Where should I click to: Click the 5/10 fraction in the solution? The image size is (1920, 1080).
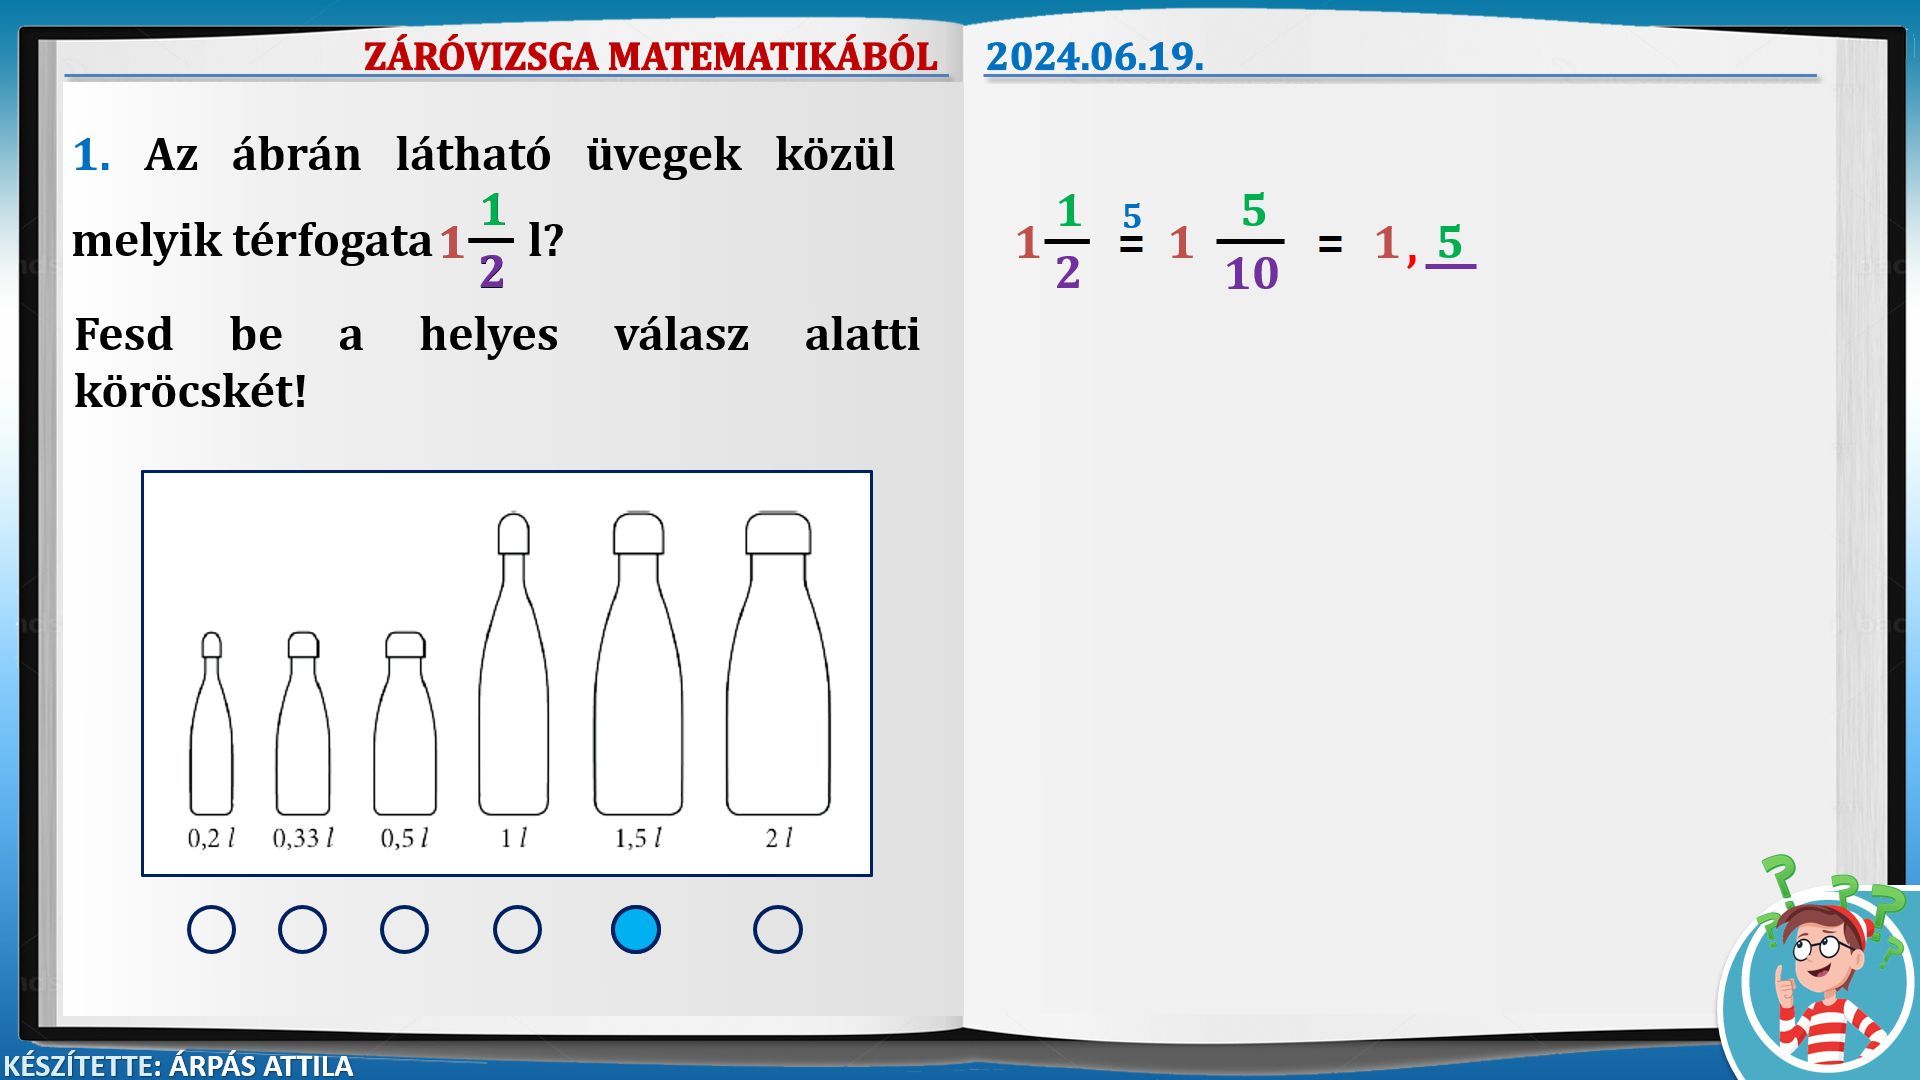coord(1252,242)
